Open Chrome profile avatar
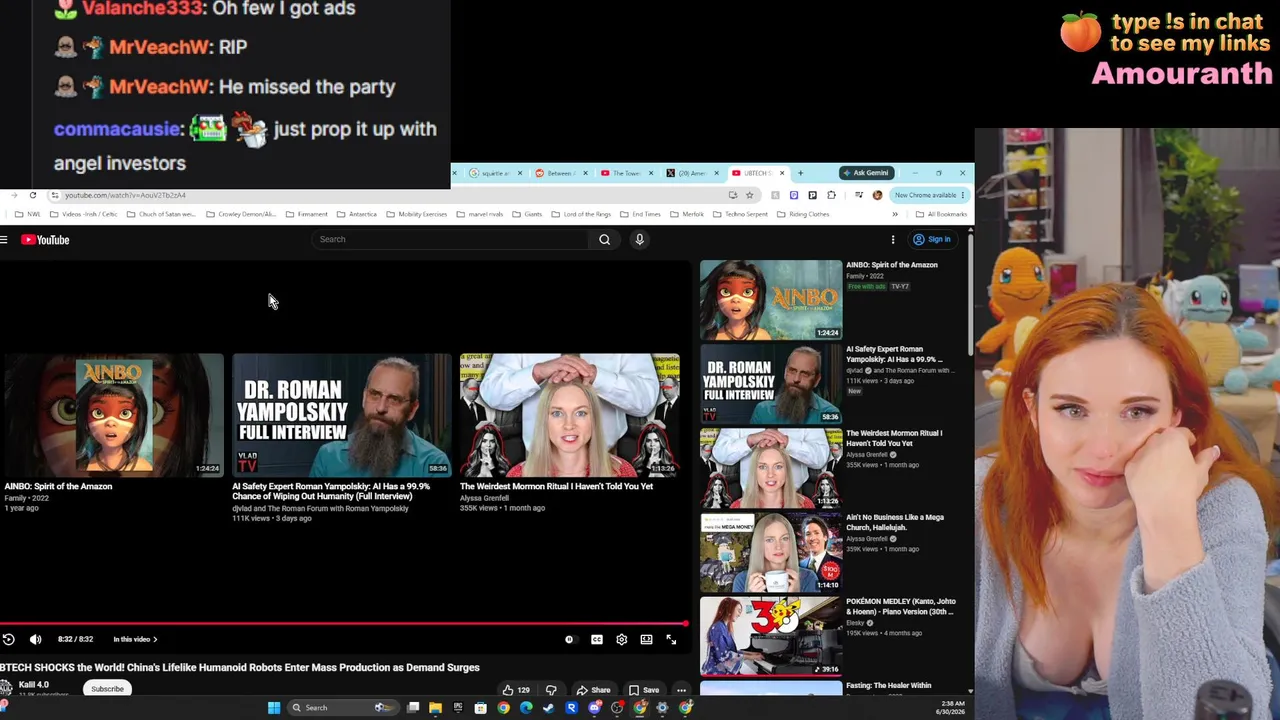1280x720 pixels. coord(877,195)
